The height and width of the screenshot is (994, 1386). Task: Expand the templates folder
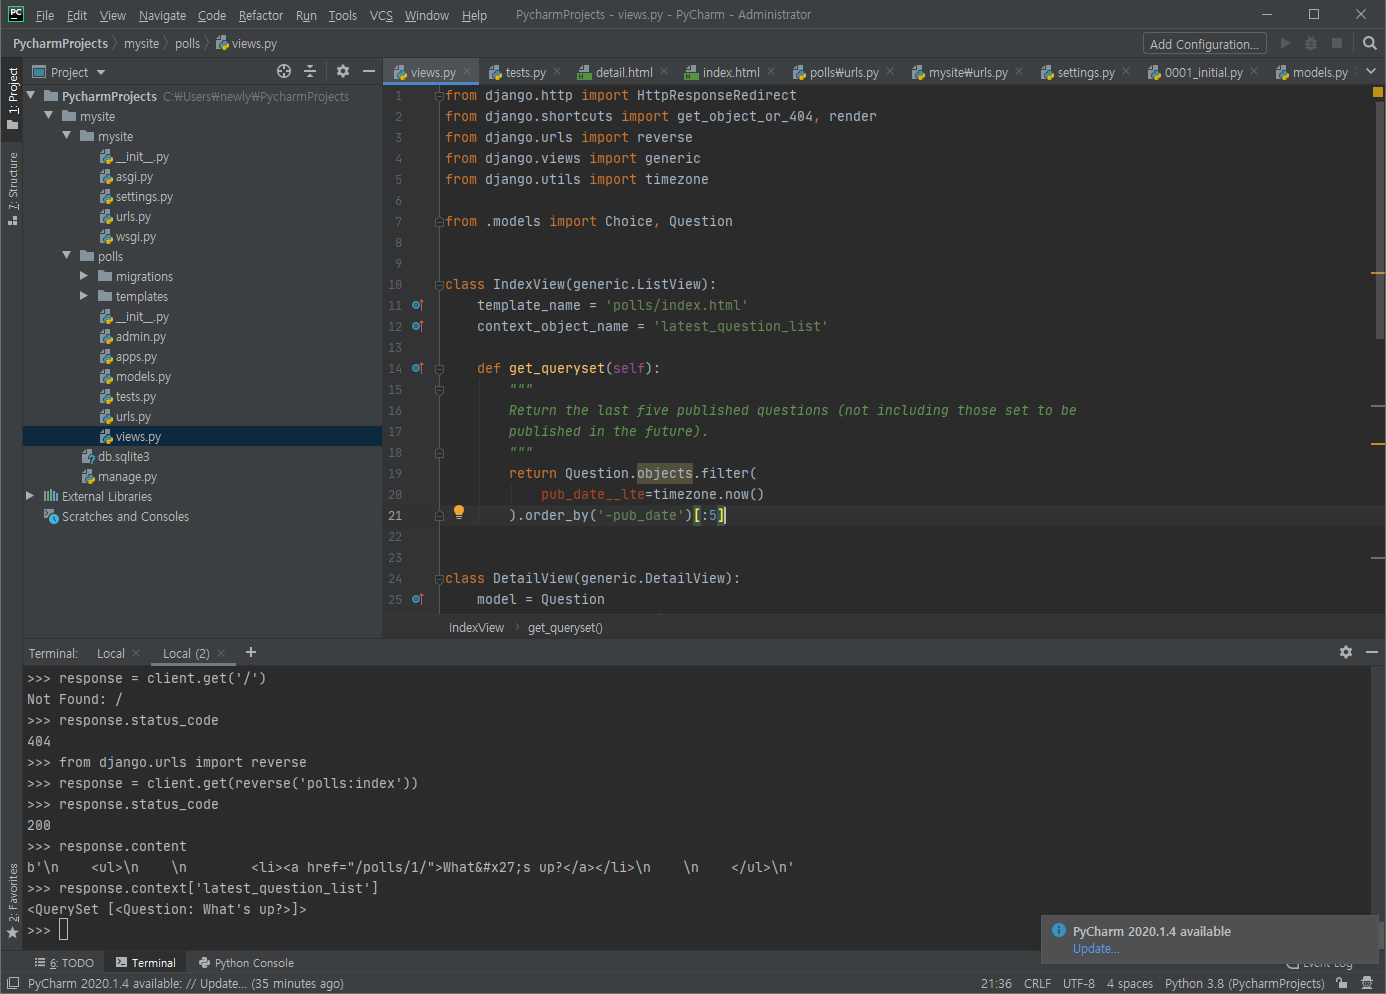point(84,296)
